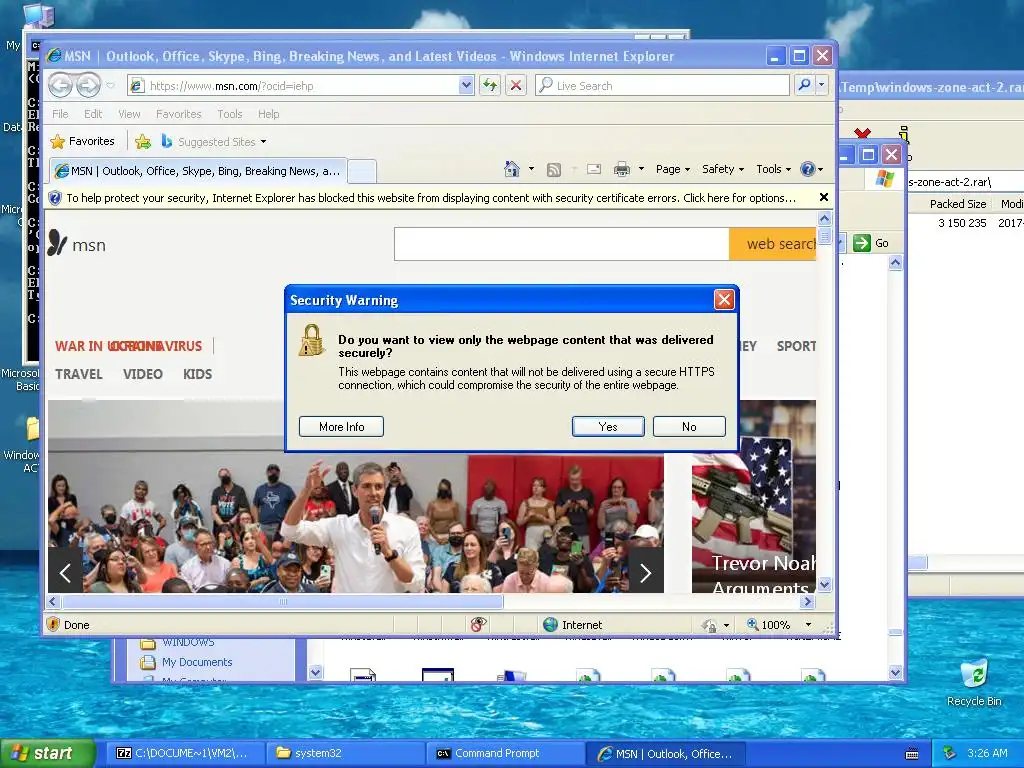Open the Page dropdown menu
Viewport: 1024px width, 768px height.
pyautogui.click(x=673, y=169)
